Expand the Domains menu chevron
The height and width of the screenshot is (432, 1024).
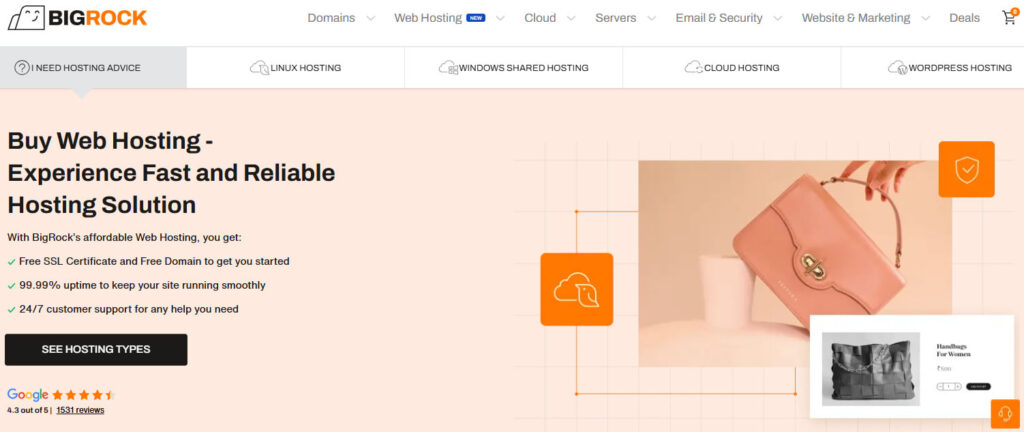370,18
